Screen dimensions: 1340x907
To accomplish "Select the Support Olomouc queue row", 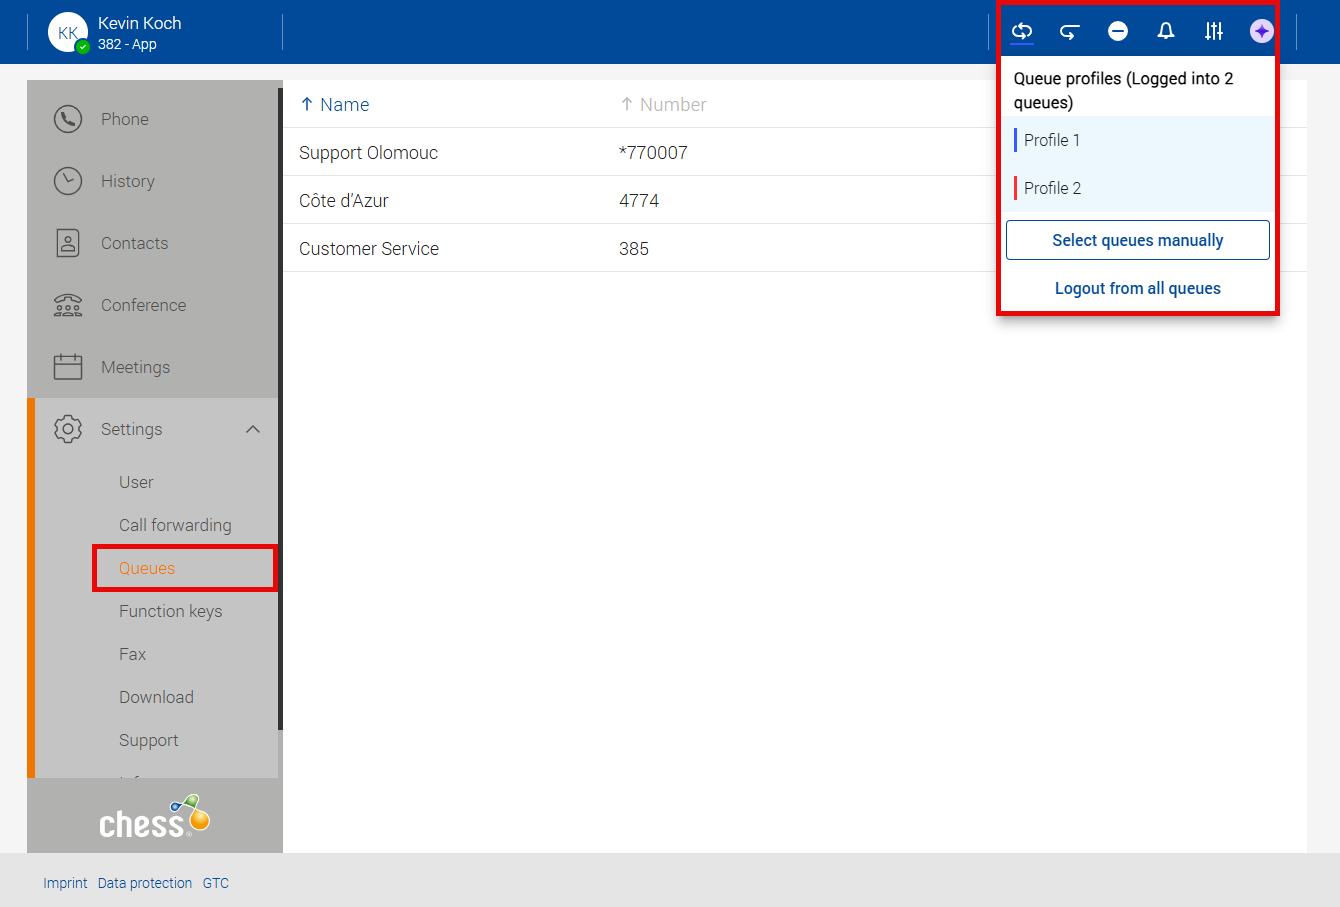I will (x=369, y=152).
